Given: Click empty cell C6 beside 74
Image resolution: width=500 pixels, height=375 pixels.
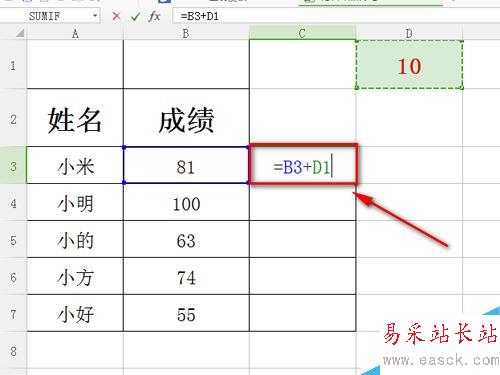Looking at the screenshot, I should [302, 276].
